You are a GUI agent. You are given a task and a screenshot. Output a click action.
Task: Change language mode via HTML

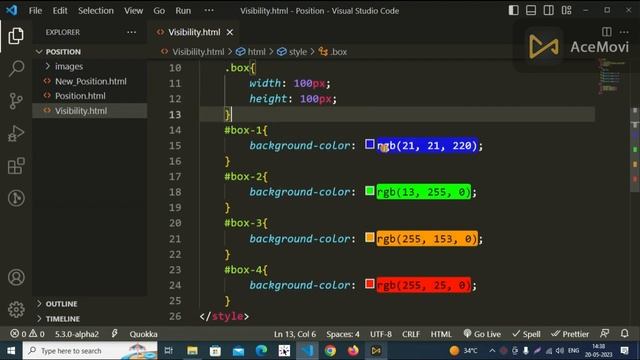(x=441, y=334)
